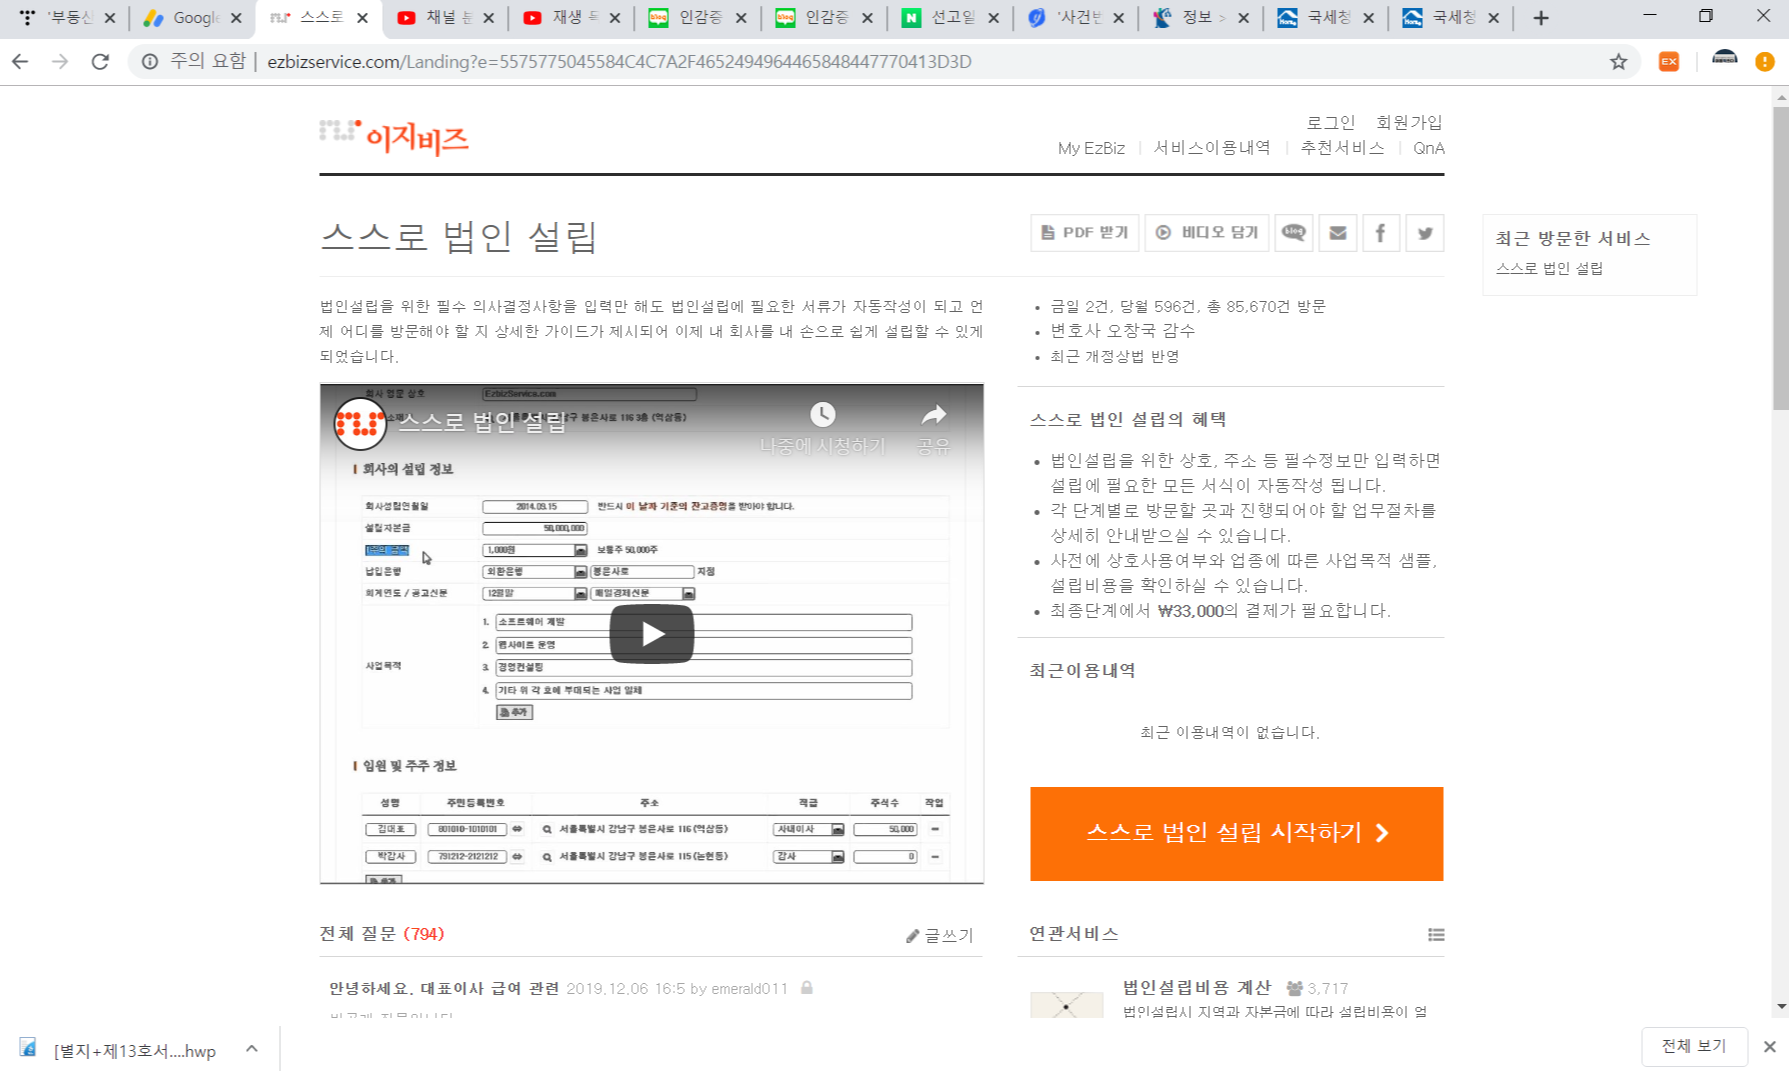Click the 글쓰기 write link

tap(939, 935)
